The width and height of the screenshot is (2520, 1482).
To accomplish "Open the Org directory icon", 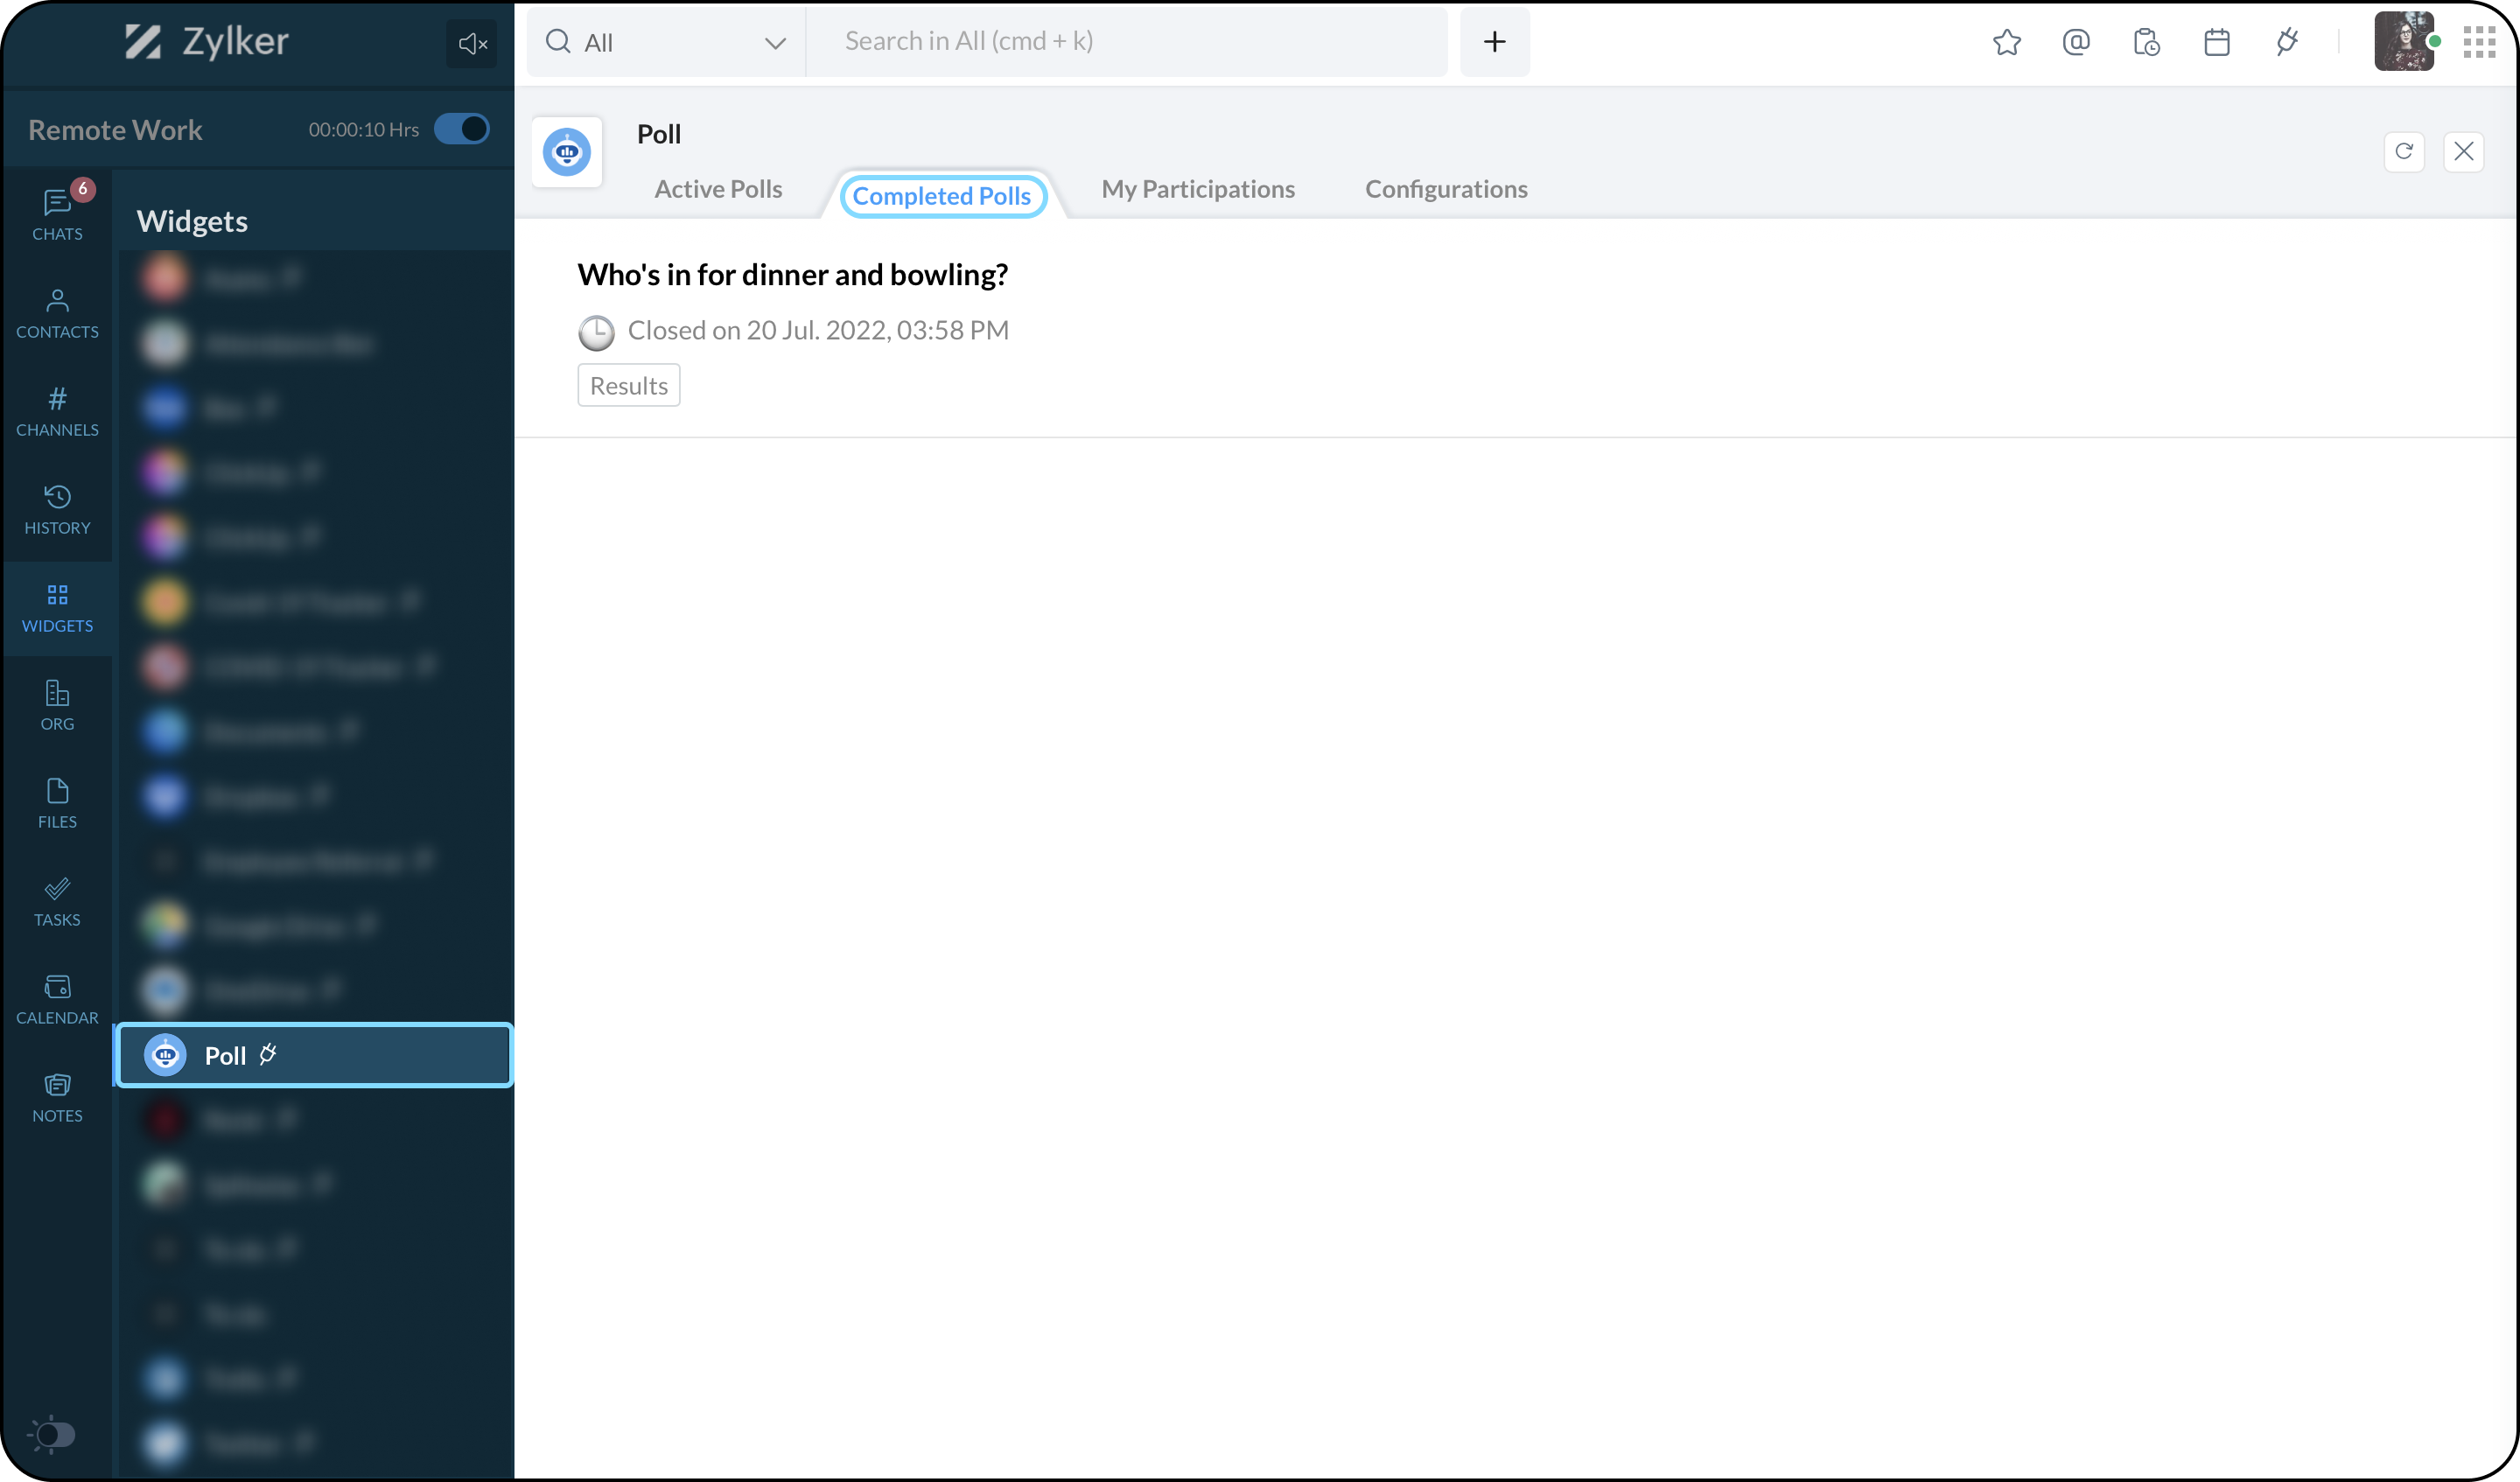I will (x=57, y=705).
